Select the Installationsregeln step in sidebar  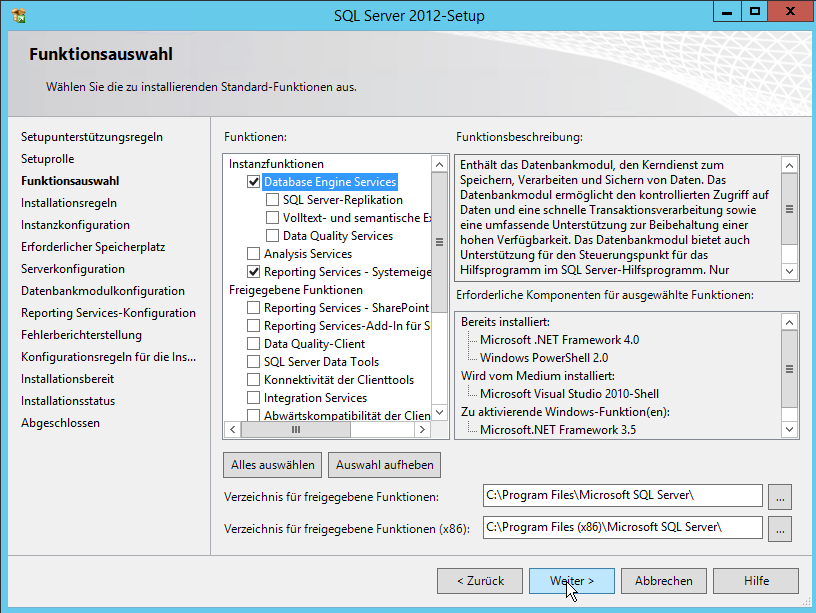point(69,203)
